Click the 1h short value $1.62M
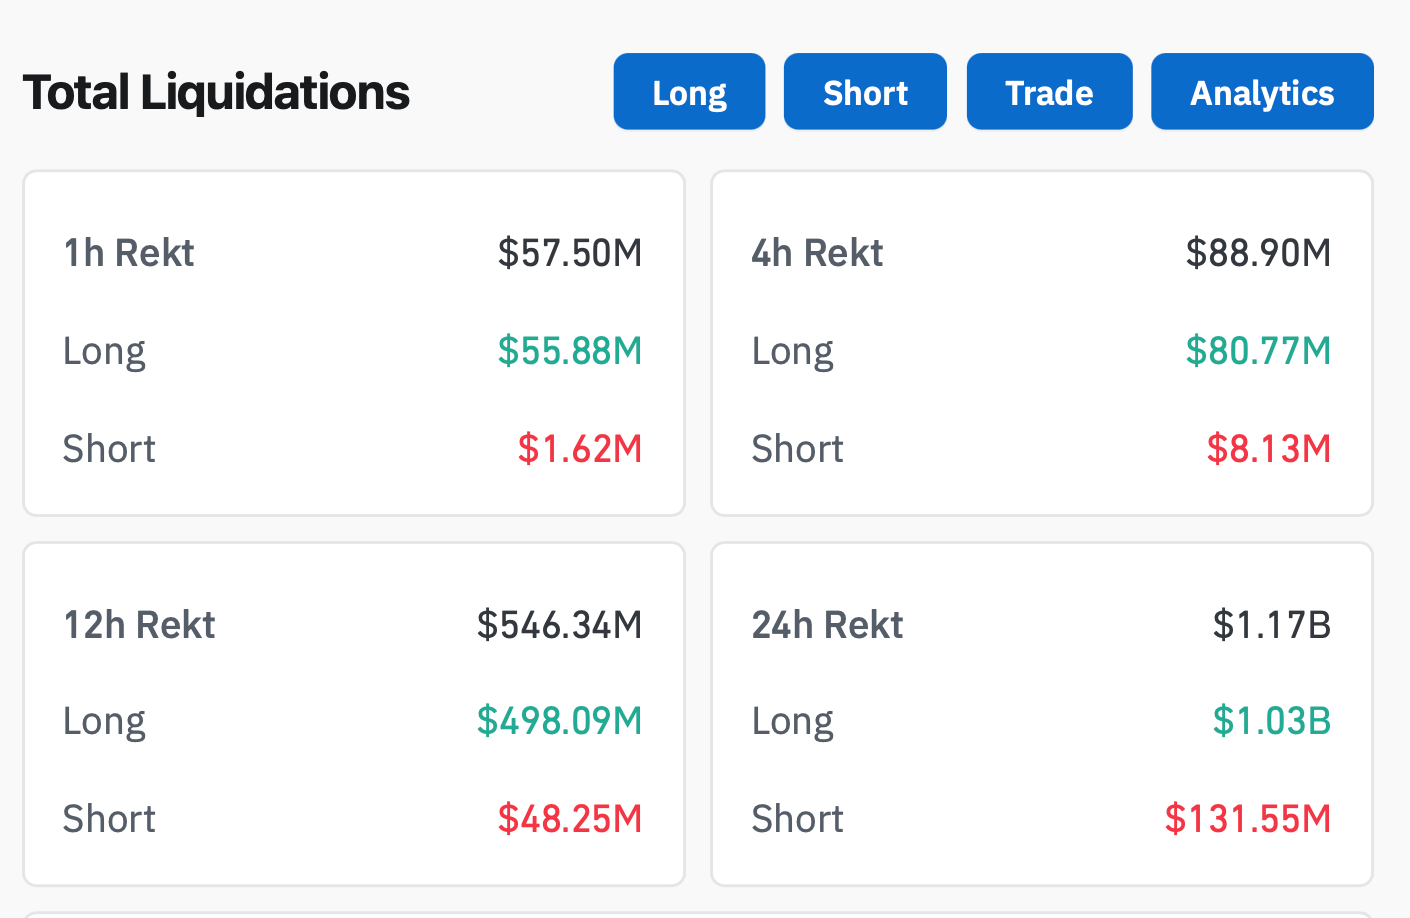This screenshot has height=918, width=1410. pyautogui.click(x=580, y=449)
